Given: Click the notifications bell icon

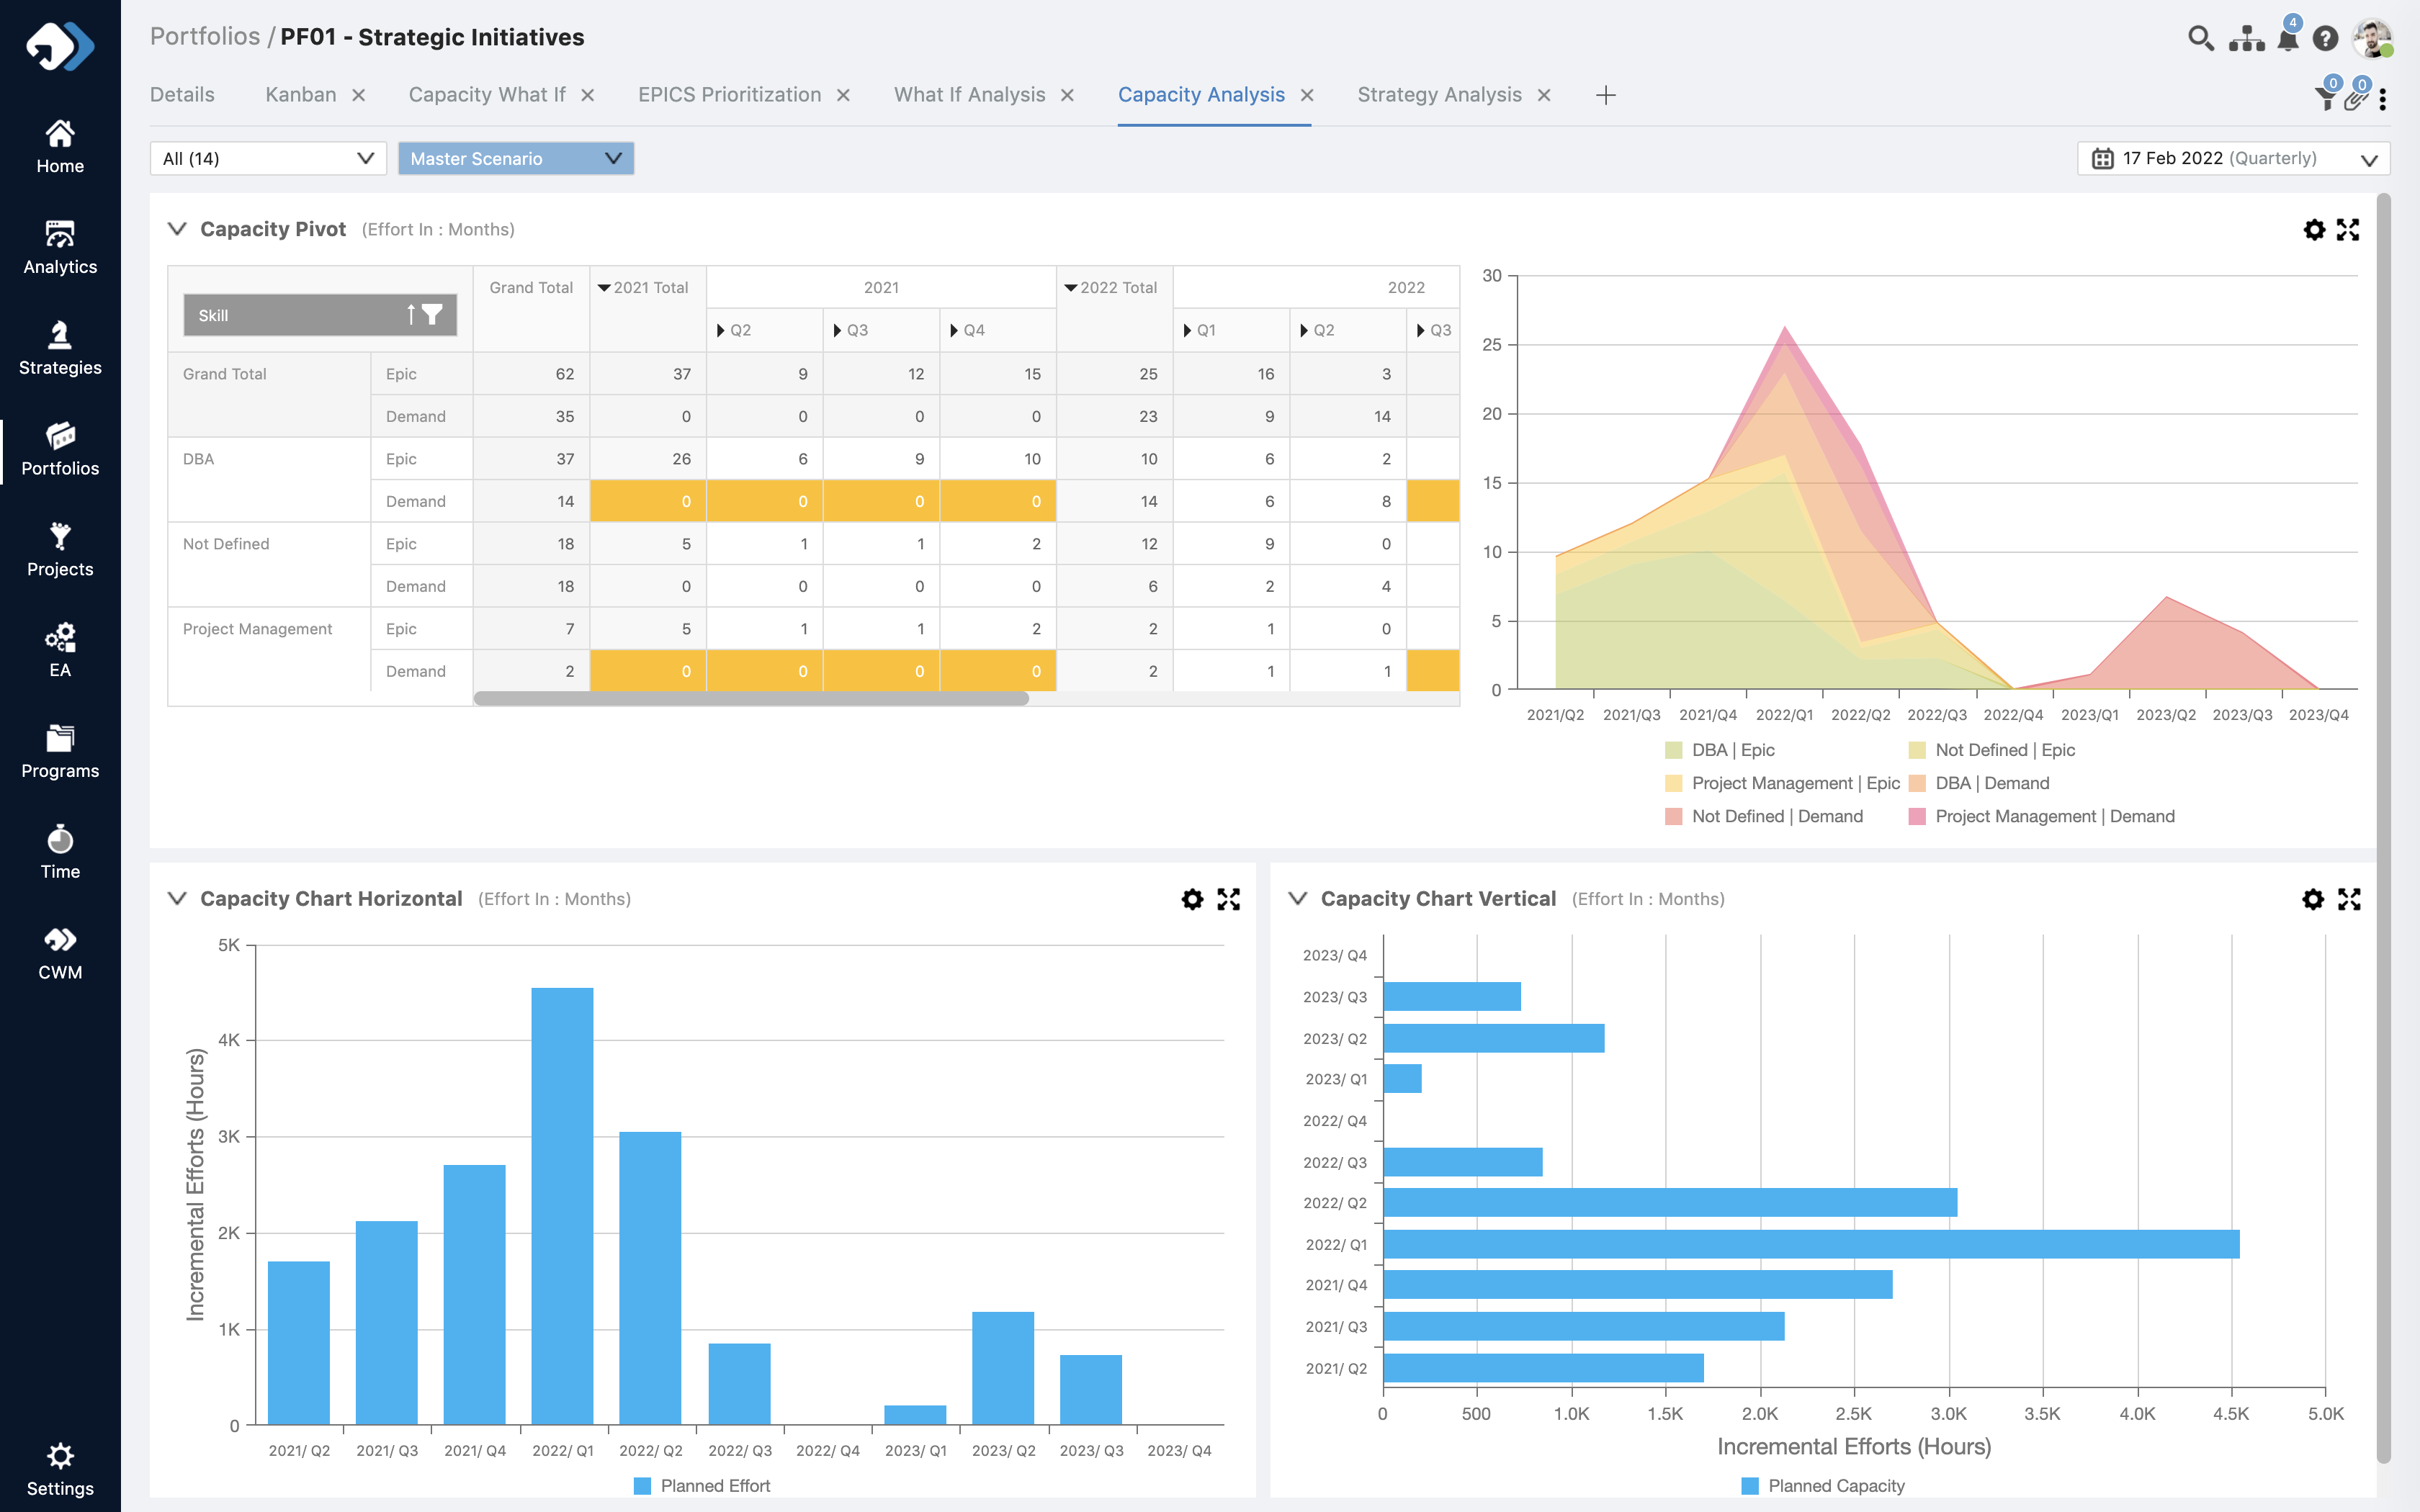Looking at the screenshot, I should tap(2287, 39).
